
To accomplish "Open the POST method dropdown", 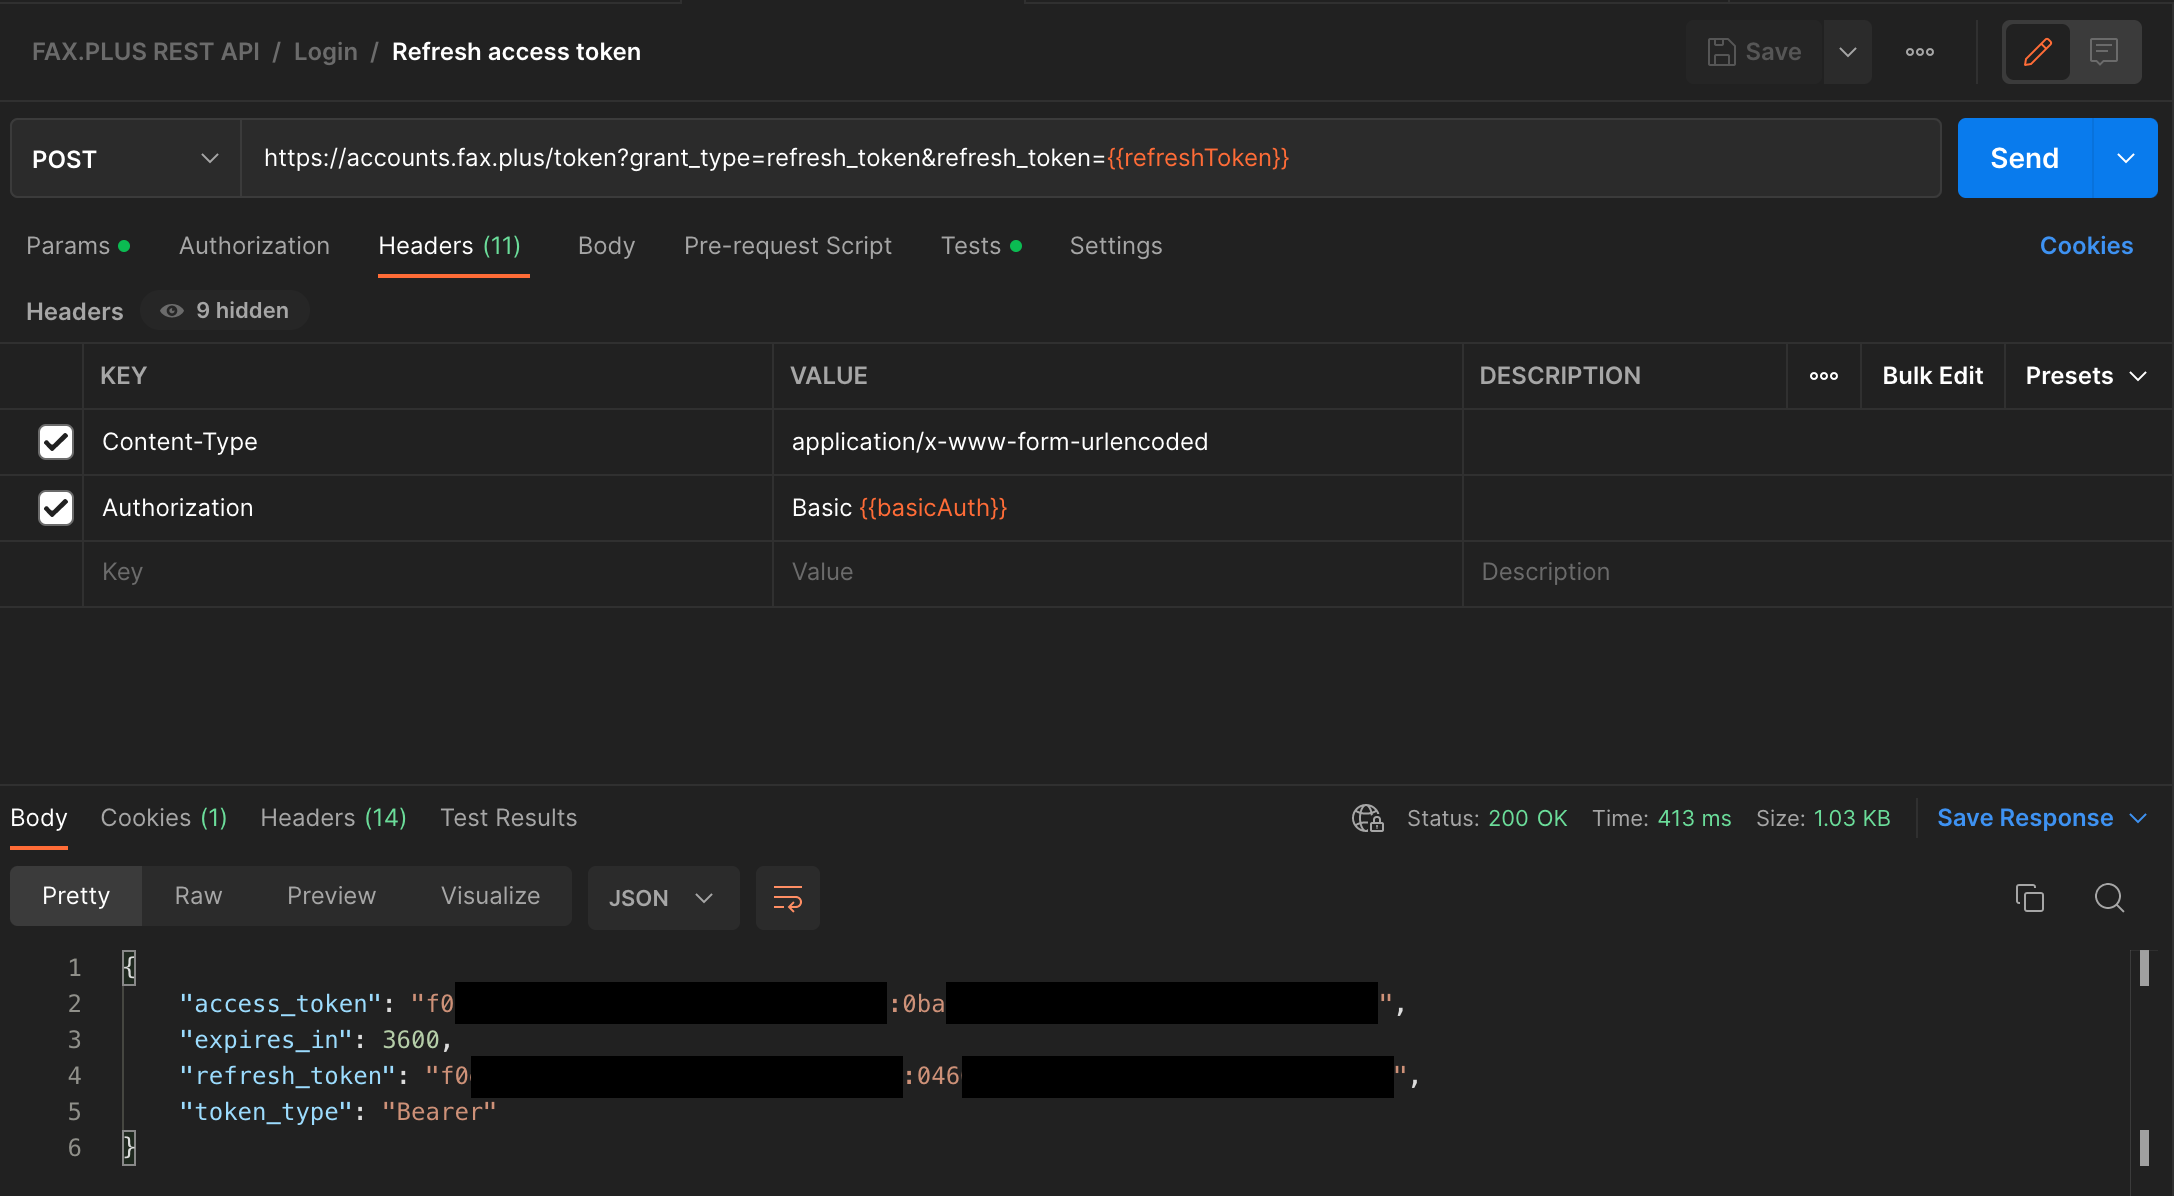I will (126, 159).
